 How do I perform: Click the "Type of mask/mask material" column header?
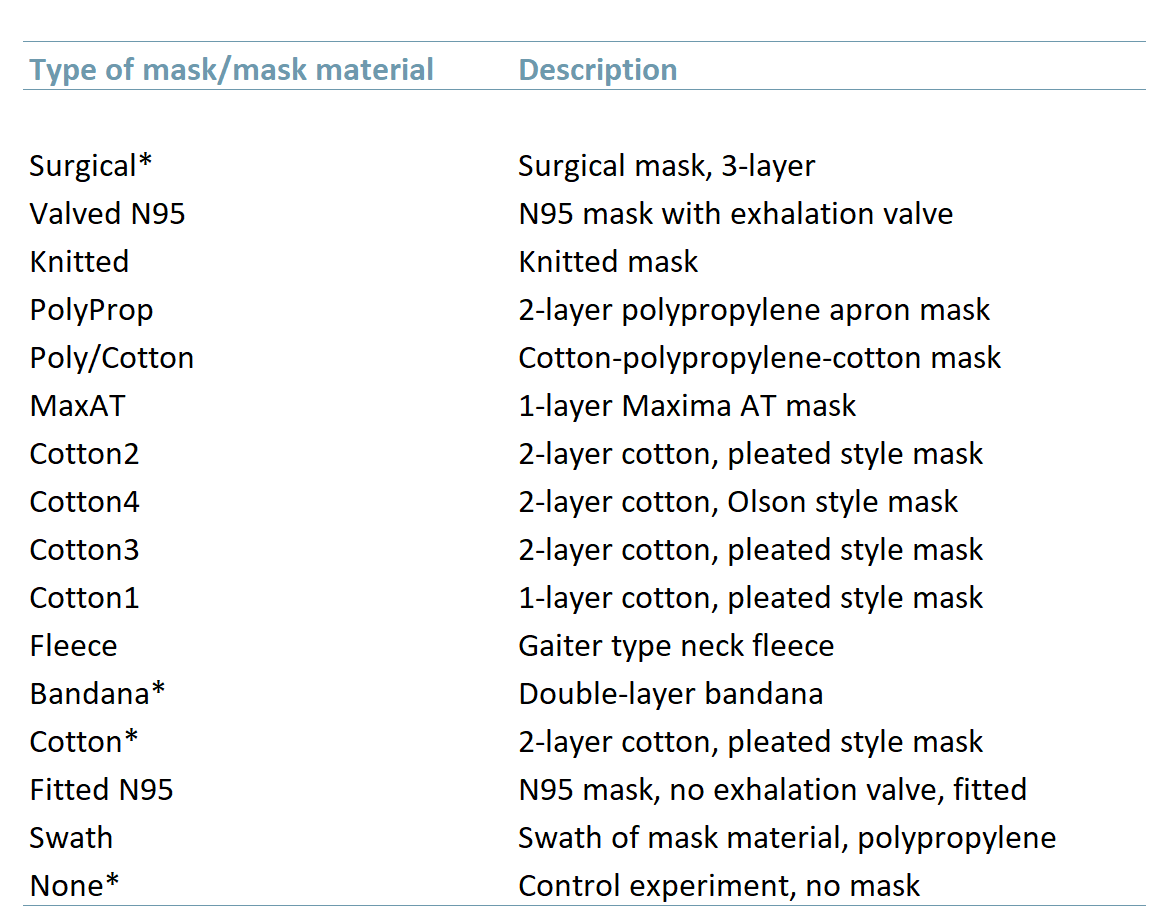click(x=231, y=70)
